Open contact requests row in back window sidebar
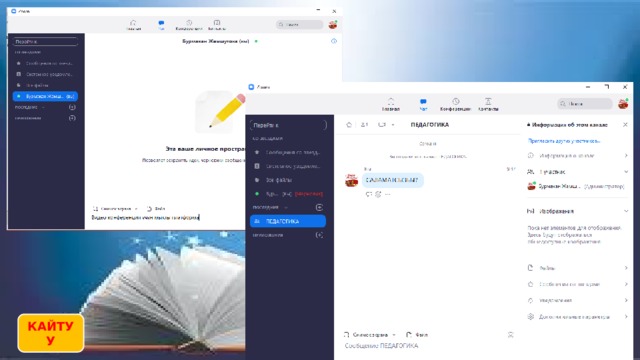 [x=45, y=74]
